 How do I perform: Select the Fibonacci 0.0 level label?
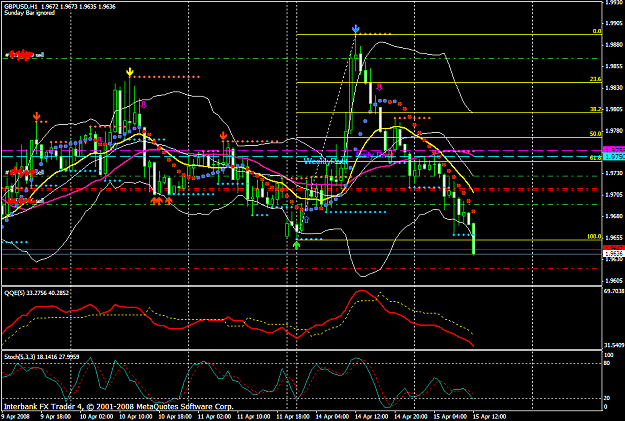point(597,31)
